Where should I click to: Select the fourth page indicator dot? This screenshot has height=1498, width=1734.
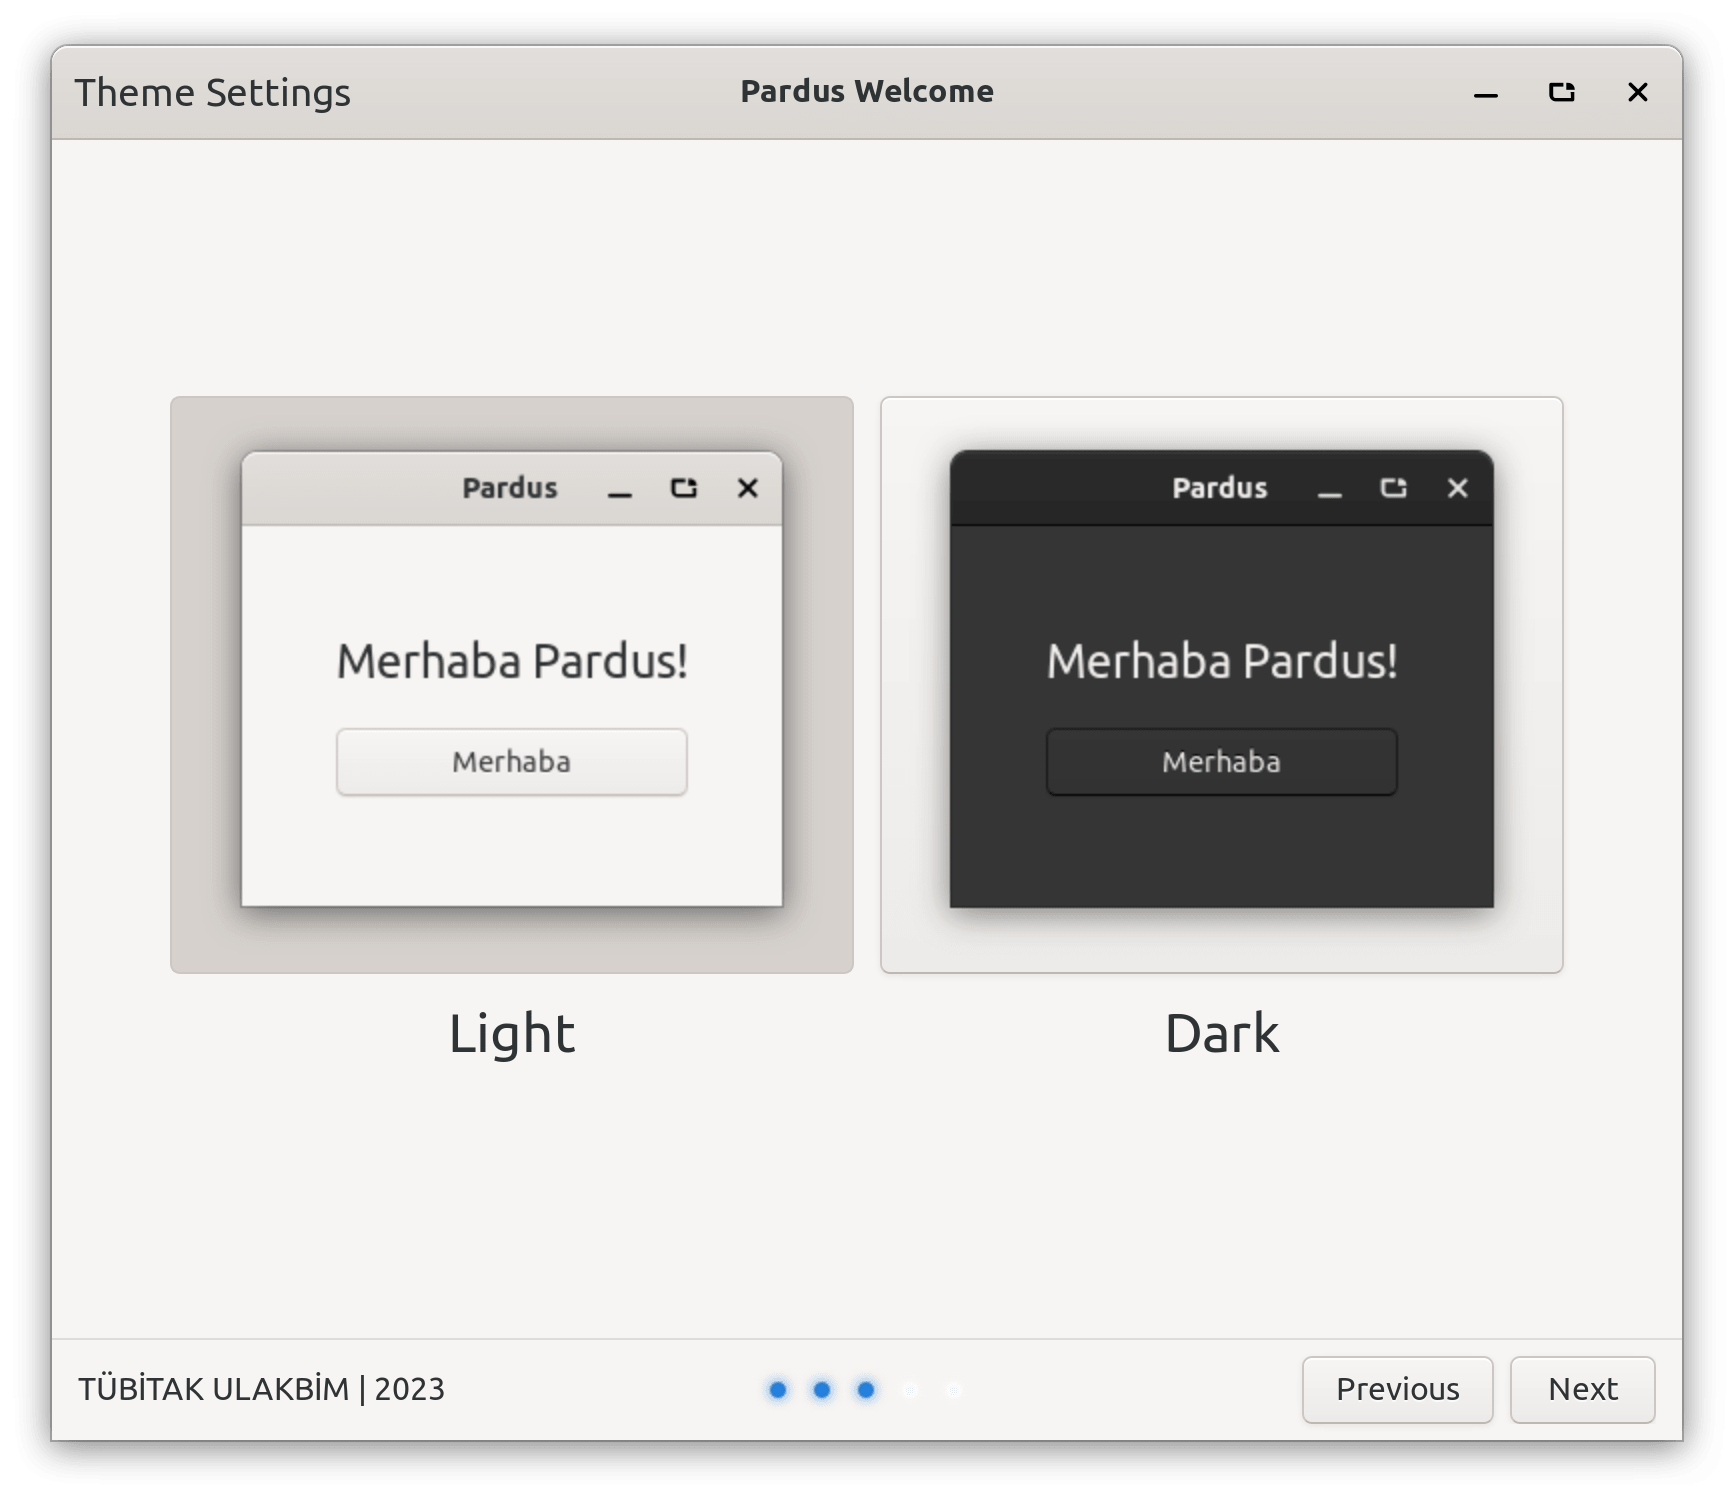pos(910,1390)
